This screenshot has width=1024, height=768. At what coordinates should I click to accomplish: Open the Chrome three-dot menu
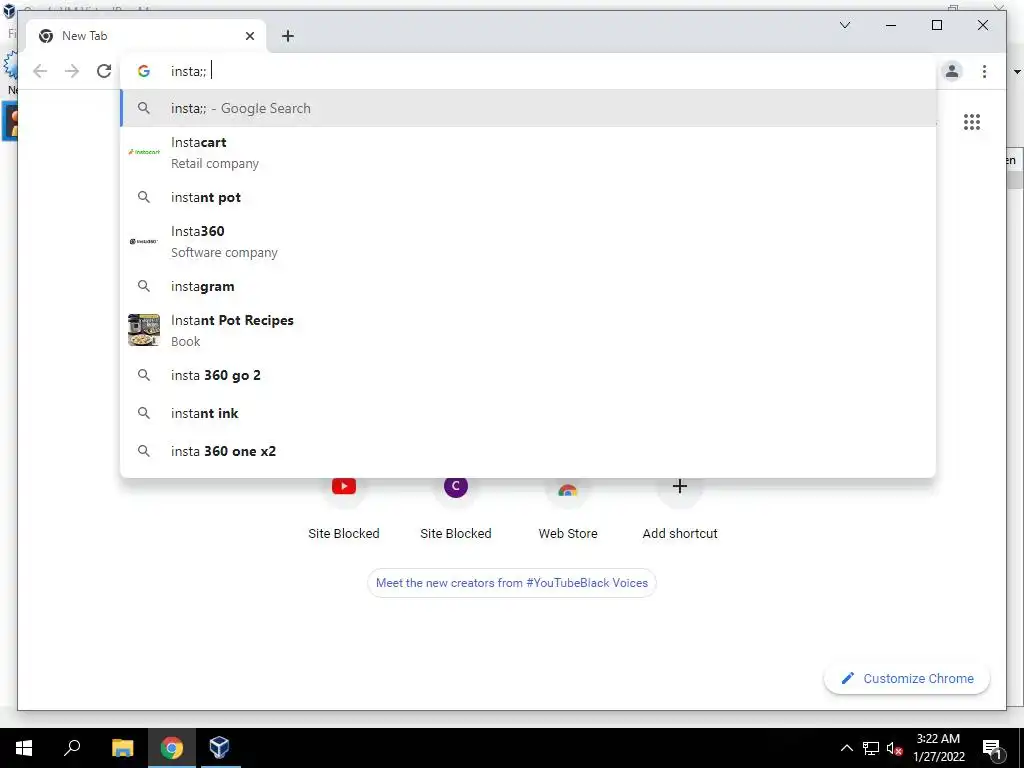pos(984,71)
